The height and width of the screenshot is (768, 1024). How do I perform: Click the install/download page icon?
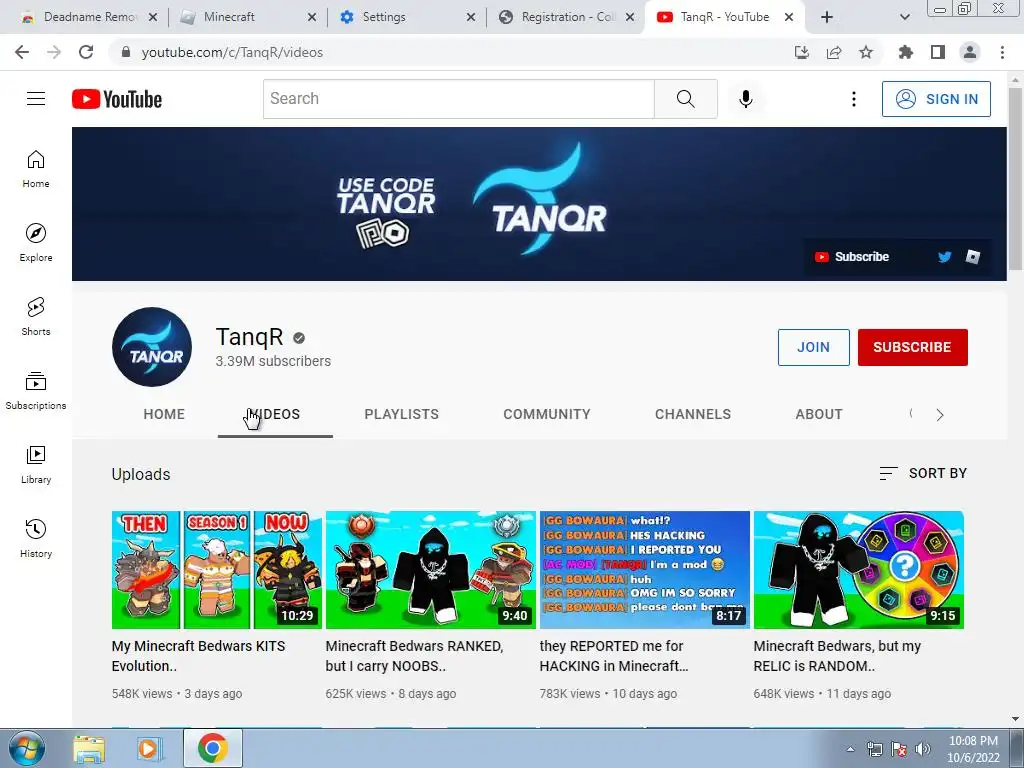[802, 52]
